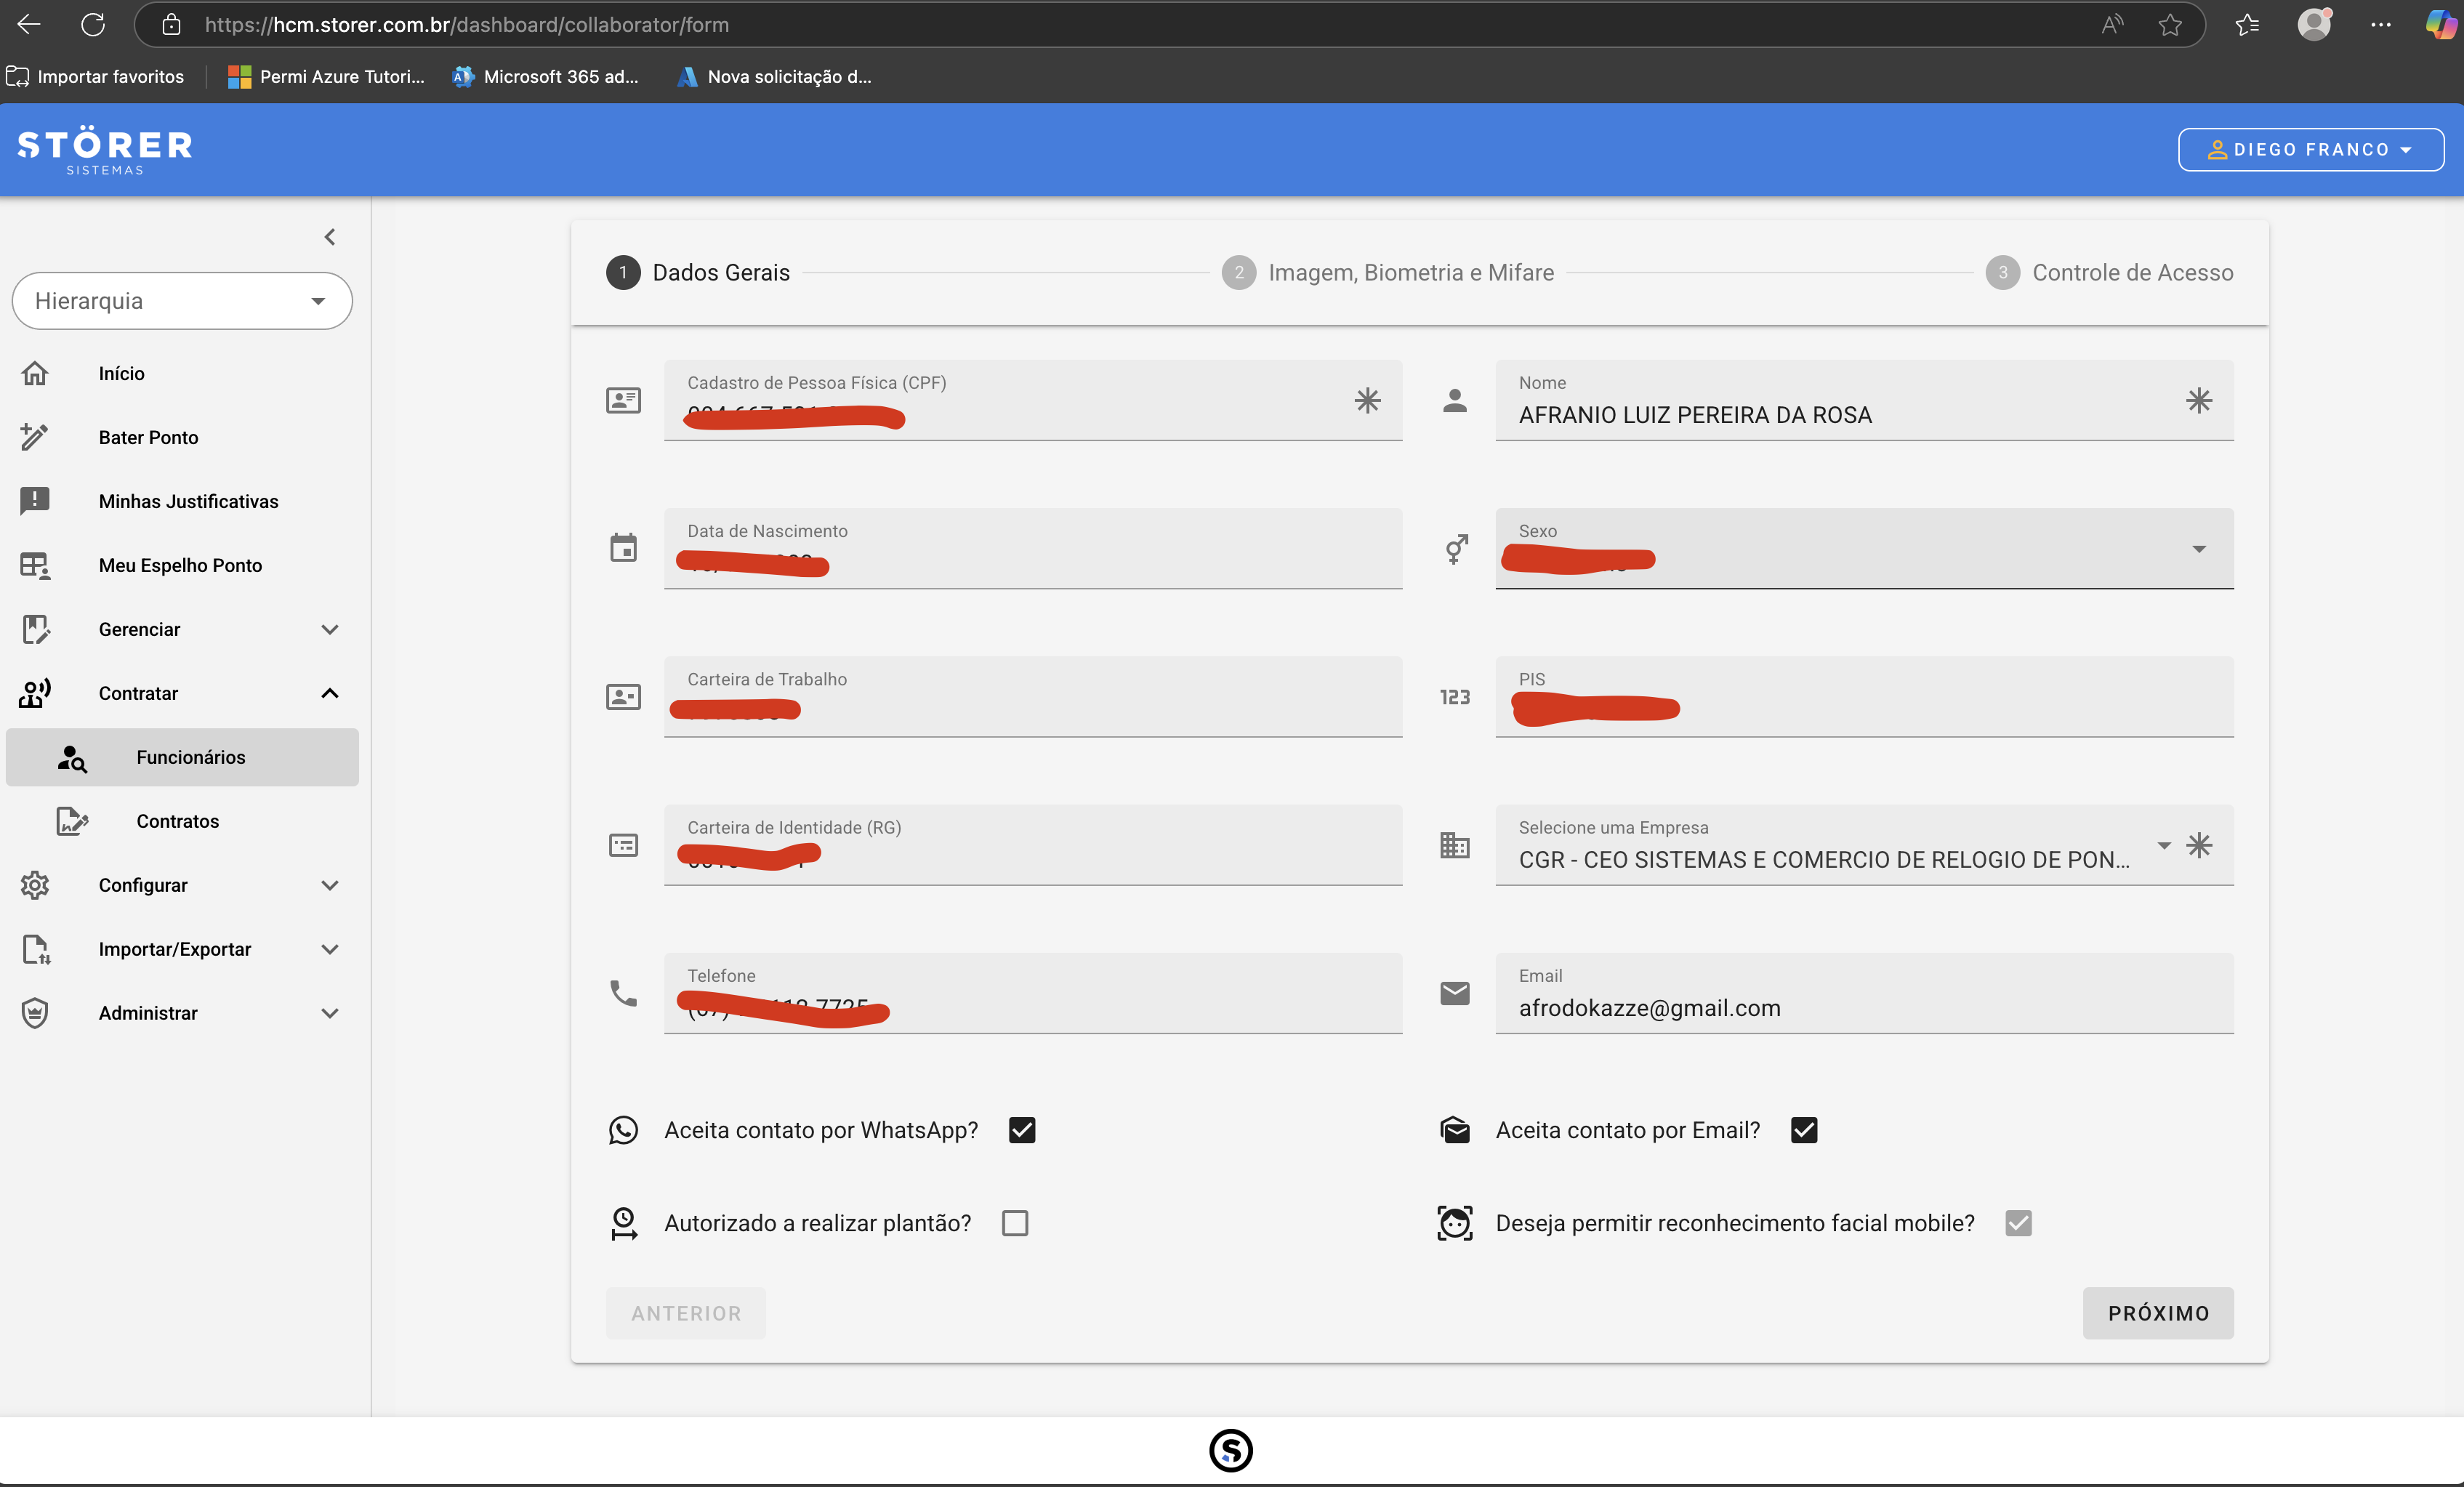Uncheck Aceita contato por Email
This screenshot has width=2464, height=1487.
[1804, 1130]
